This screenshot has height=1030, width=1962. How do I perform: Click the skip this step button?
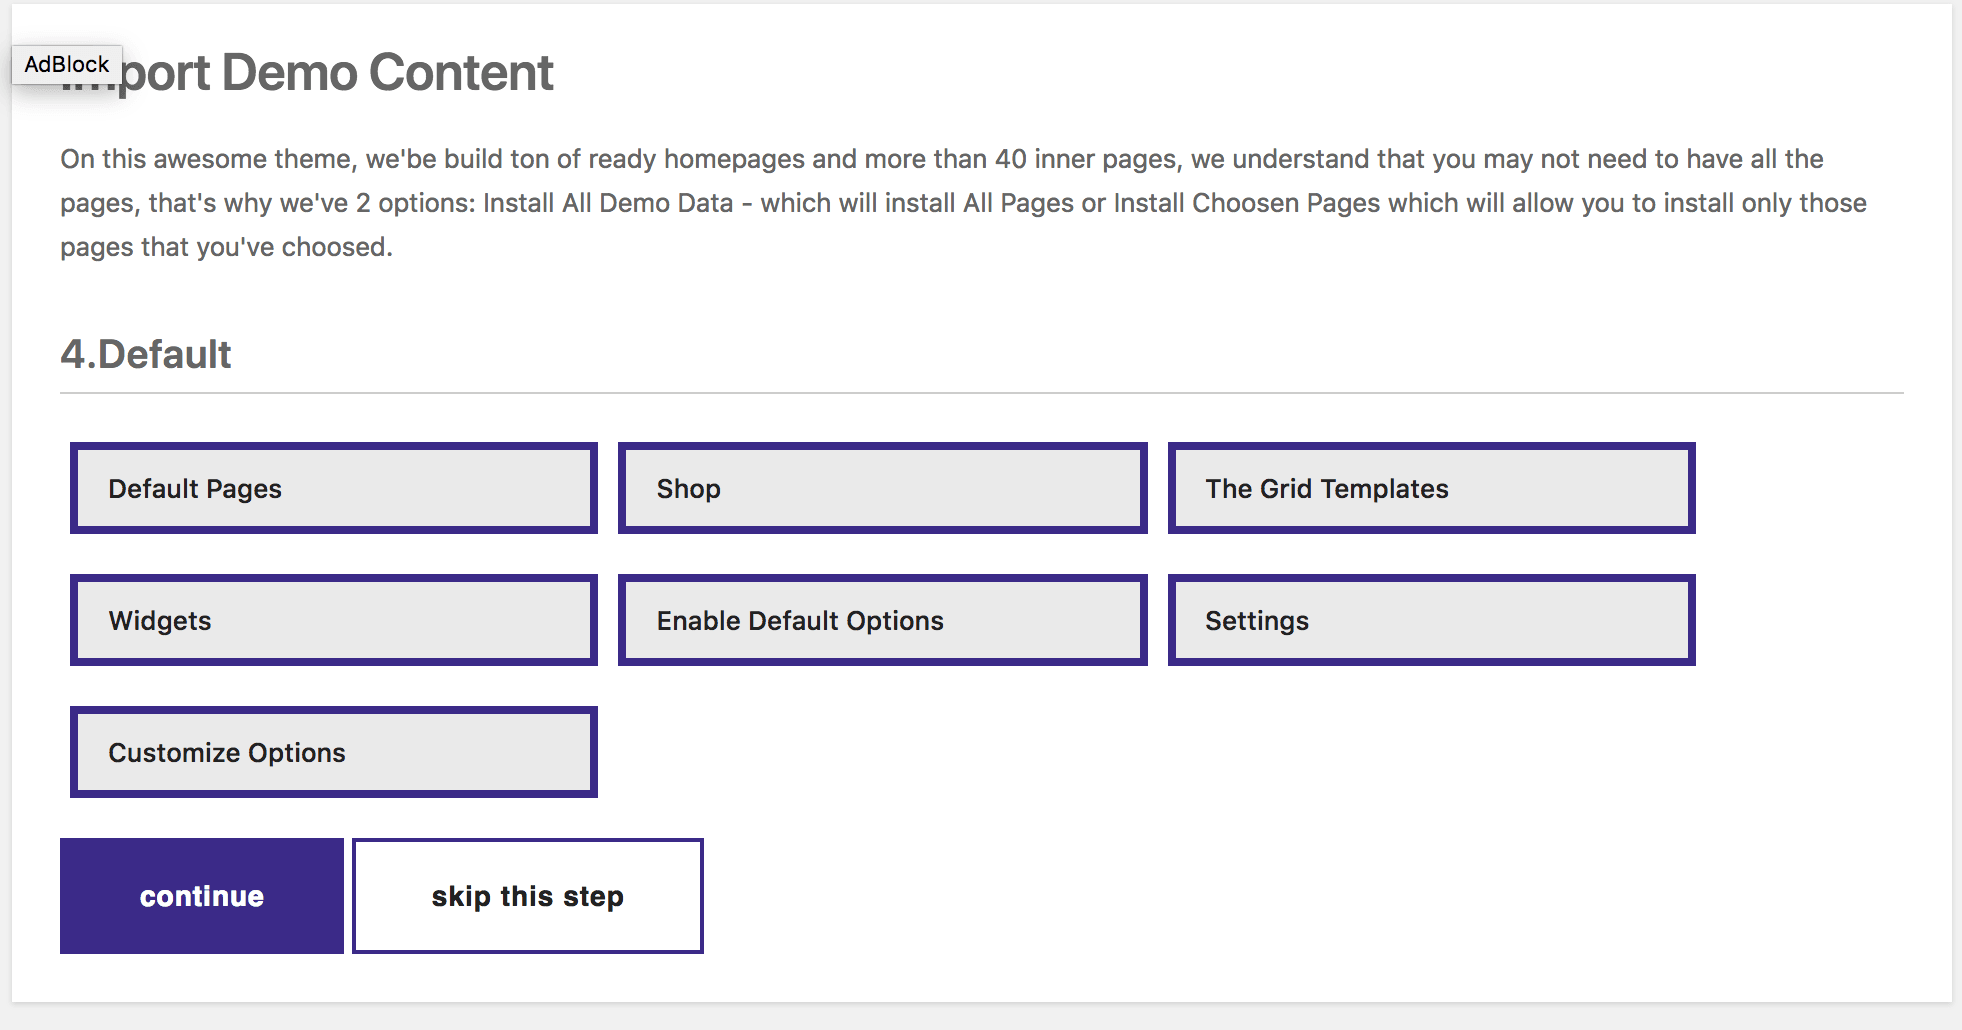528,896
